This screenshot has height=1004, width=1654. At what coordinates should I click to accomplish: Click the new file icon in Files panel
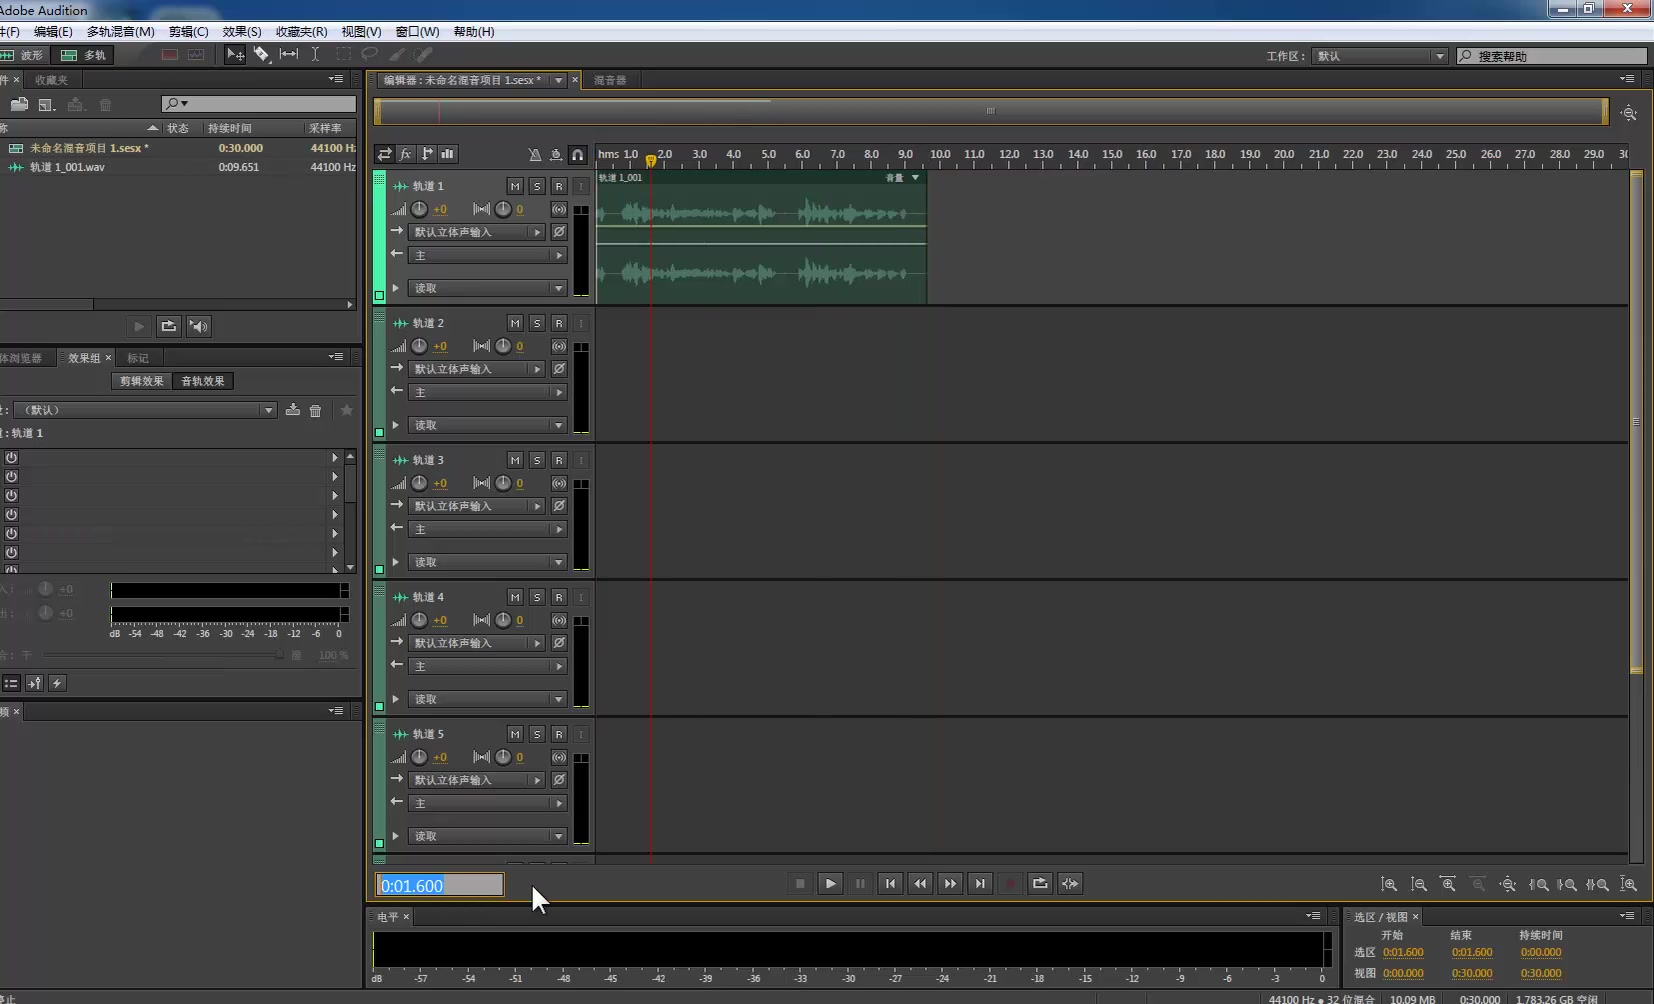click(x=47, y=104)
